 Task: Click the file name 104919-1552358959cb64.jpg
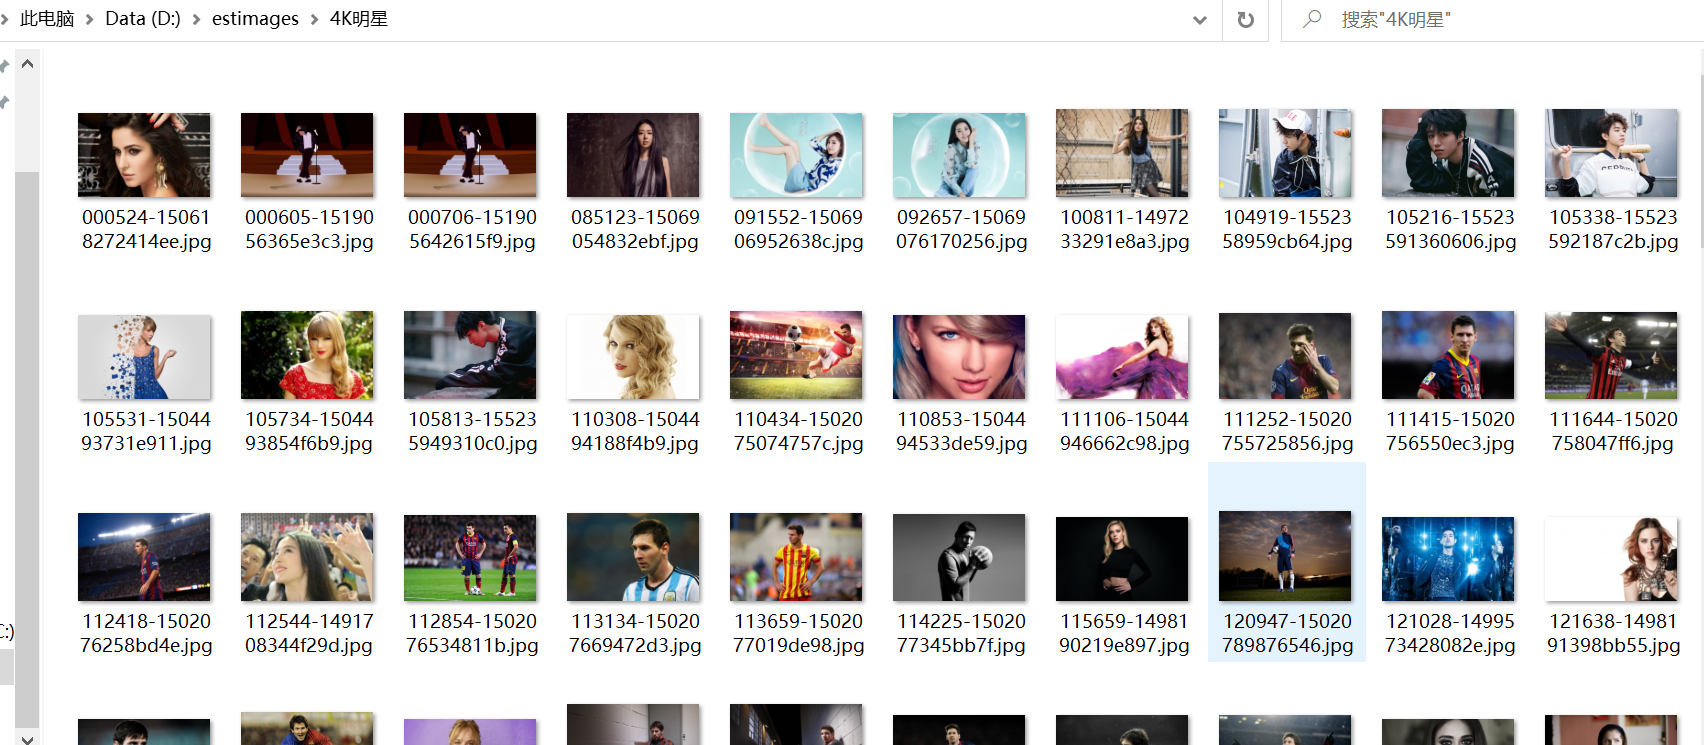[x=1287, y=229]
